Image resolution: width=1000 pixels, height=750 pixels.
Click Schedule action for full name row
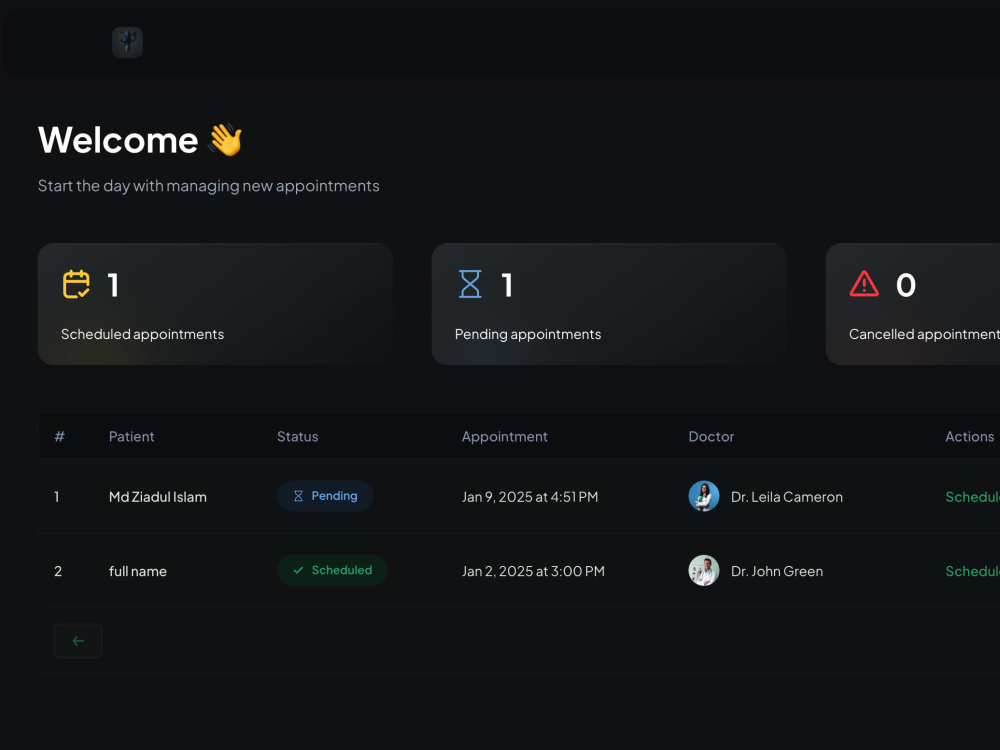click(x=972, y=571)
